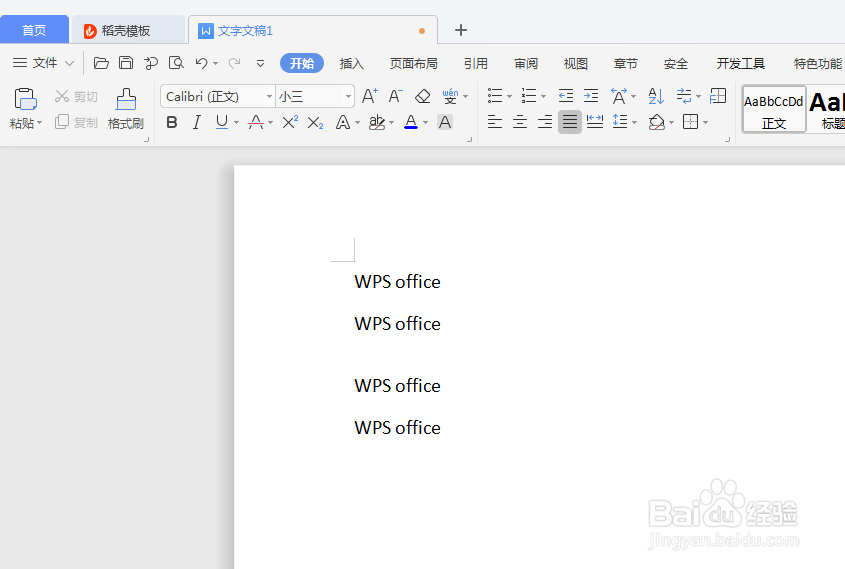Click the Open file folder icon
Viewport: 845px width, 569px height.
pos(101,63)
